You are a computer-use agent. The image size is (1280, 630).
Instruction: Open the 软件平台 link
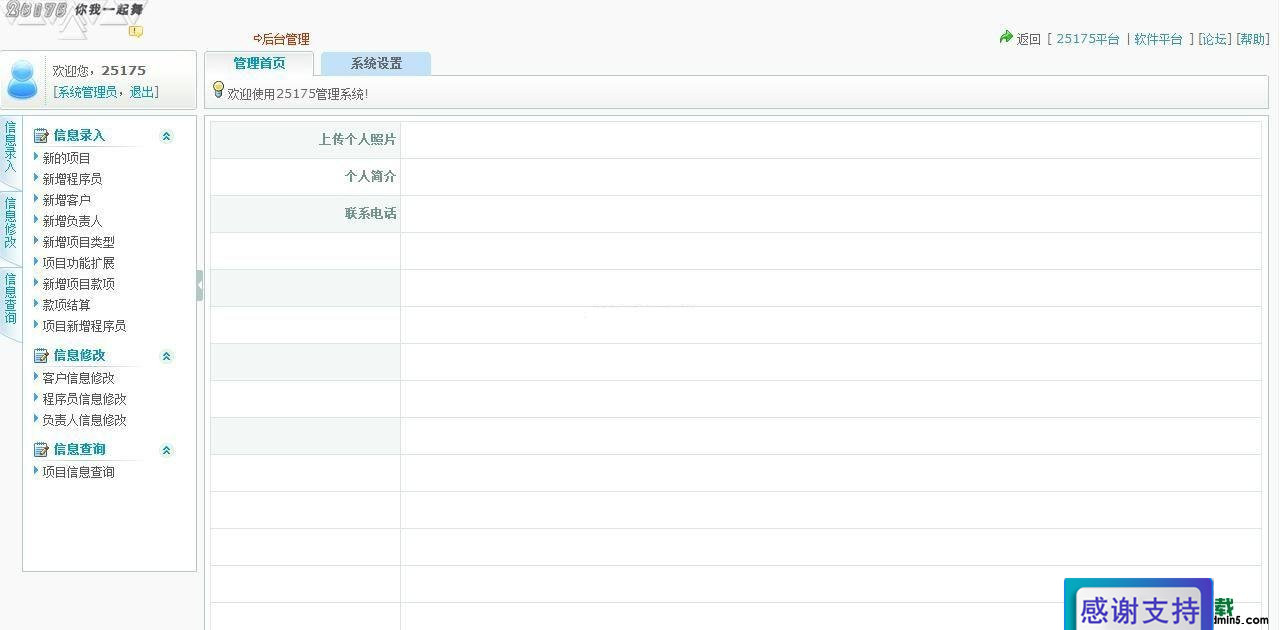coord(1158,39)
